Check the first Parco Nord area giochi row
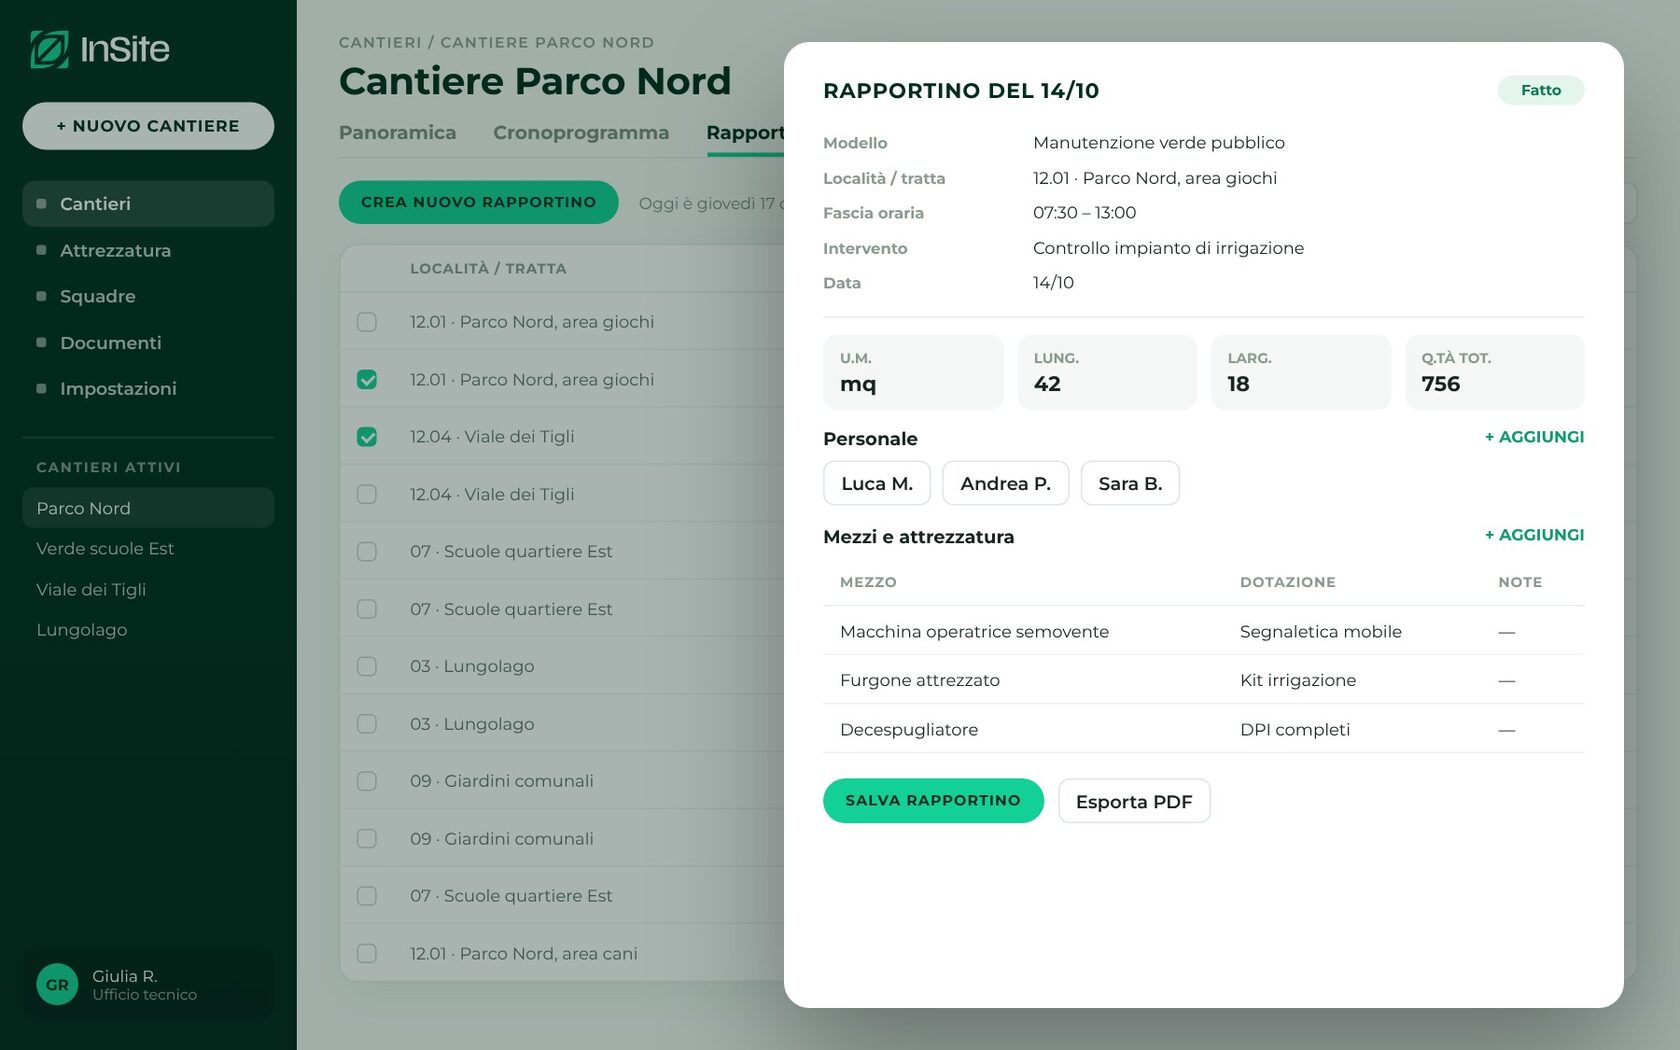 point(367,322)
